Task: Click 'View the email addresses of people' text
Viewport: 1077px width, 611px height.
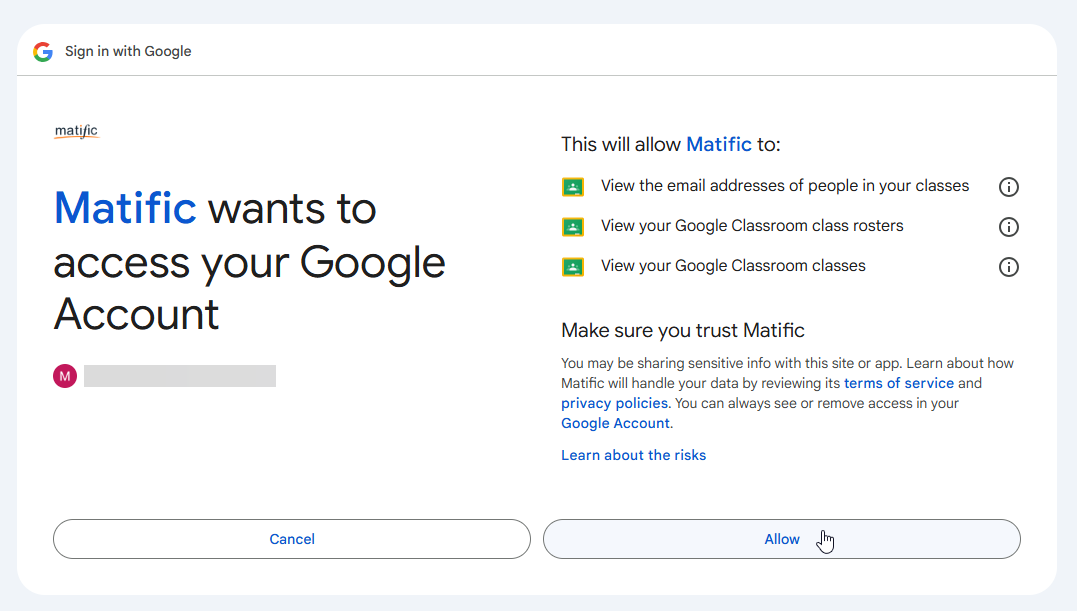Action: tap(785, 186)
